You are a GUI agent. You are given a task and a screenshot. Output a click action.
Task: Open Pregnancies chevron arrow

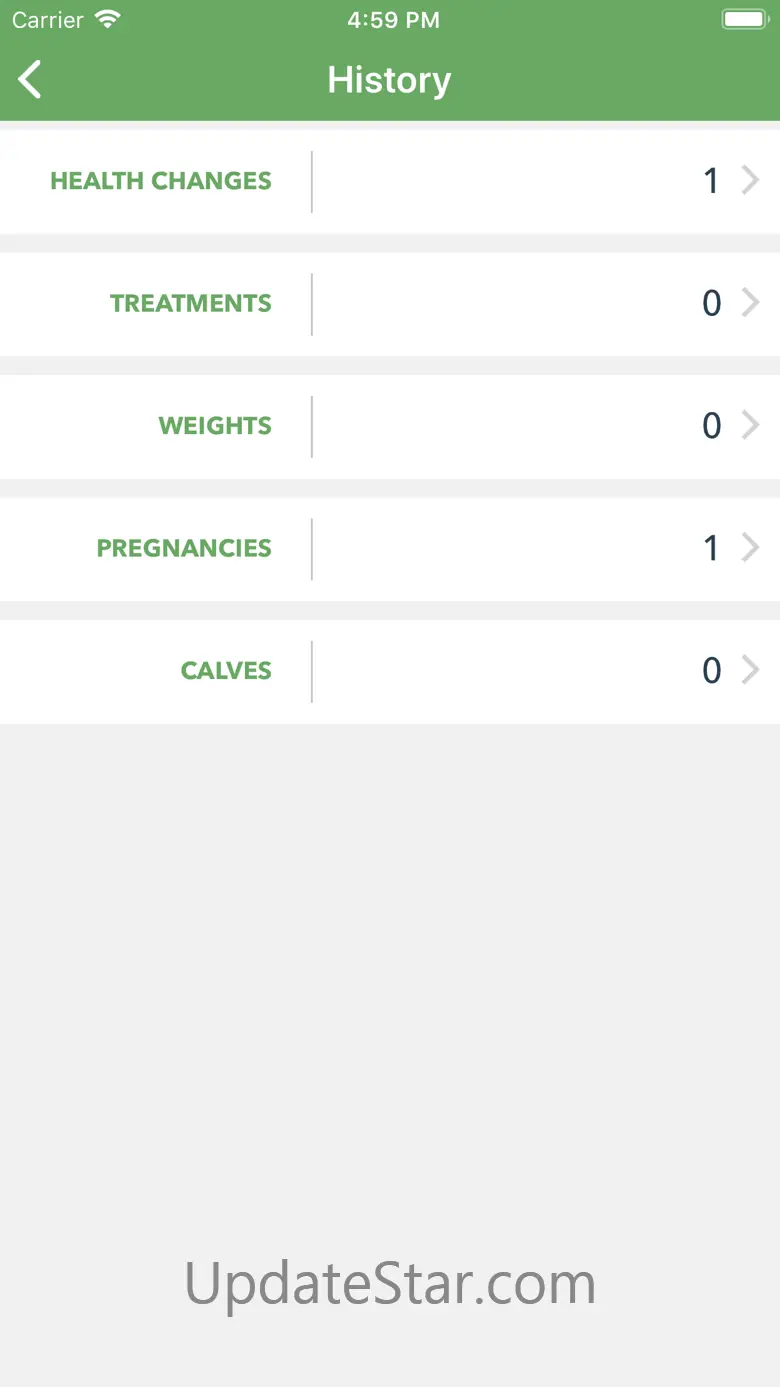pos(750,548)
